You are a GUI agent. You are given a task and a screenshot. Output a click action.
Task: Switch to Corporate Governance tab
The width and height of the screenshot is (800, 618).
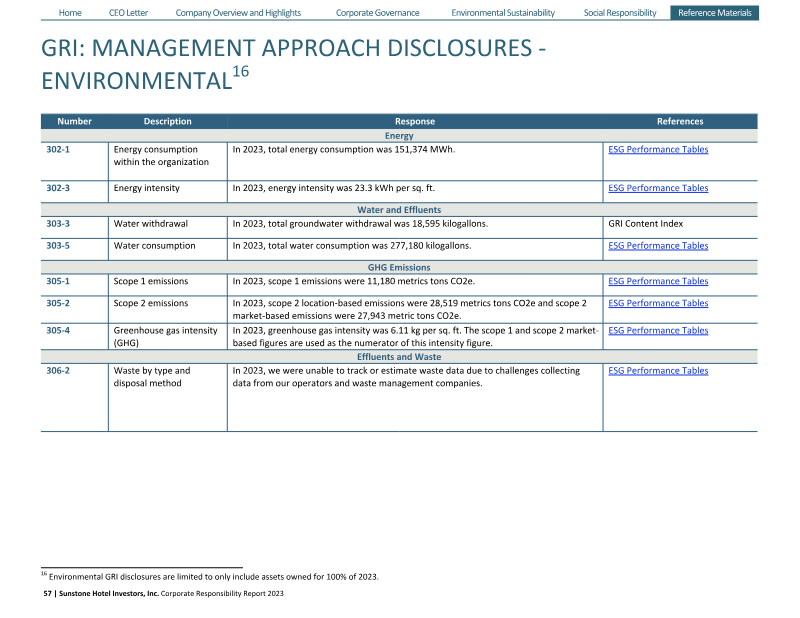pyautogui.click(x=377, y=13)
